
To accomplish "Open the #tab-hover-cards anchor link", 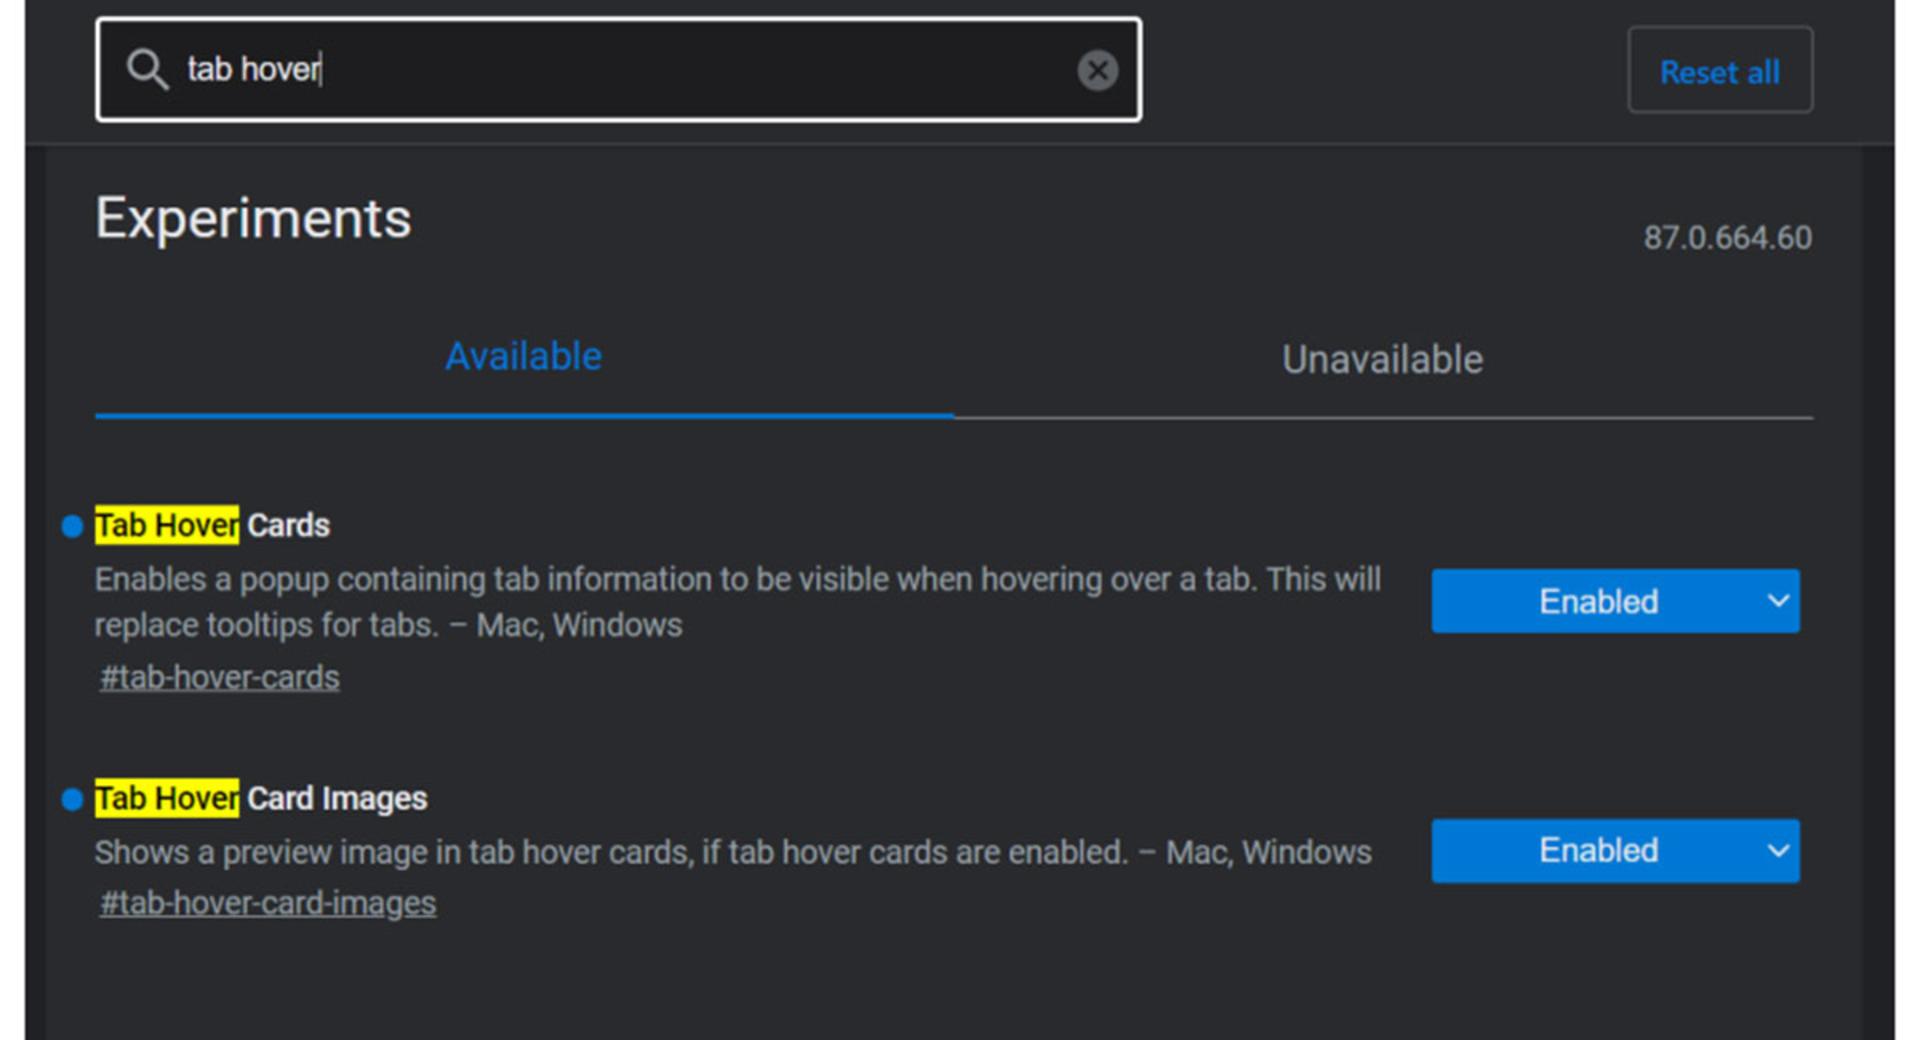I will coord(219,678).
